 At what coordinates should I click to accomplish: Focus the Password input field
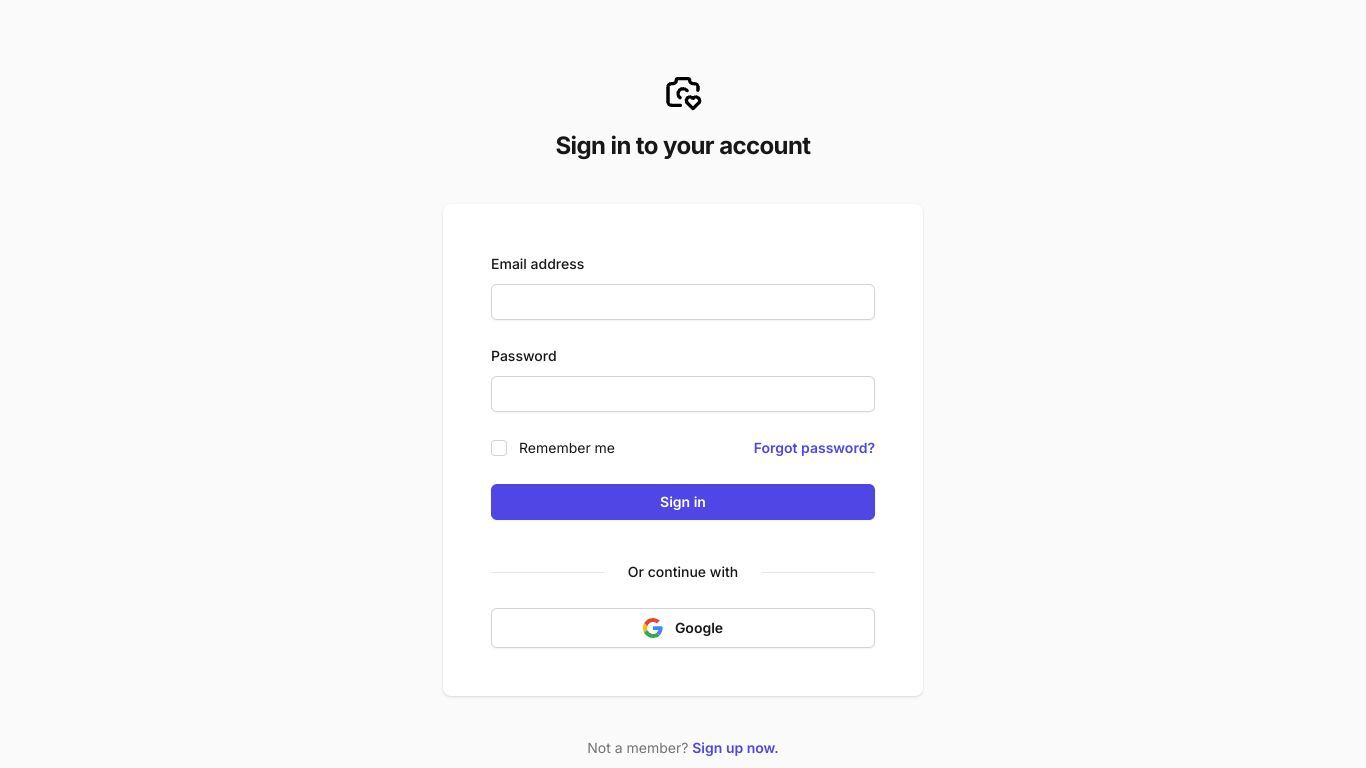point(683,394)
